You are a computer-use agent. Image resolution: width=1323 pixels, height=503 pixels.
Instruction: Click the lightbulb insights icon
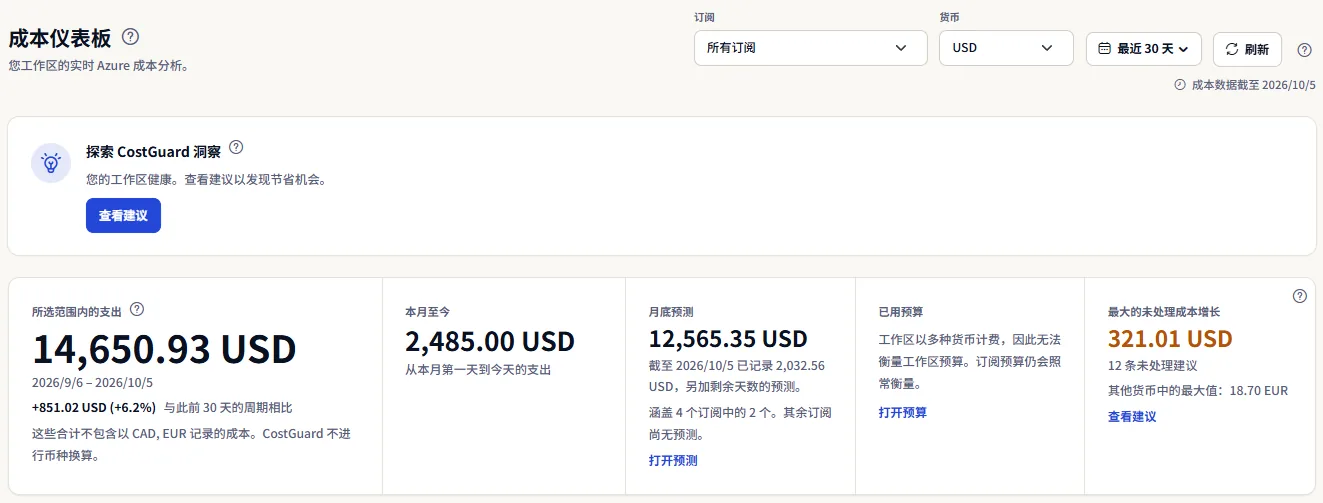pos(50,163)
